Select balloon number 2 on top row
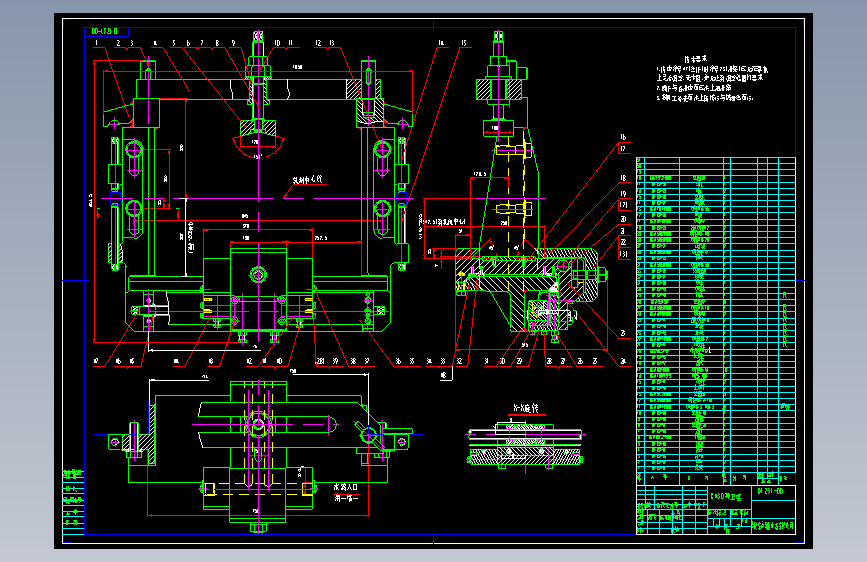The image size is (867, 562). (x=118, y=43)
